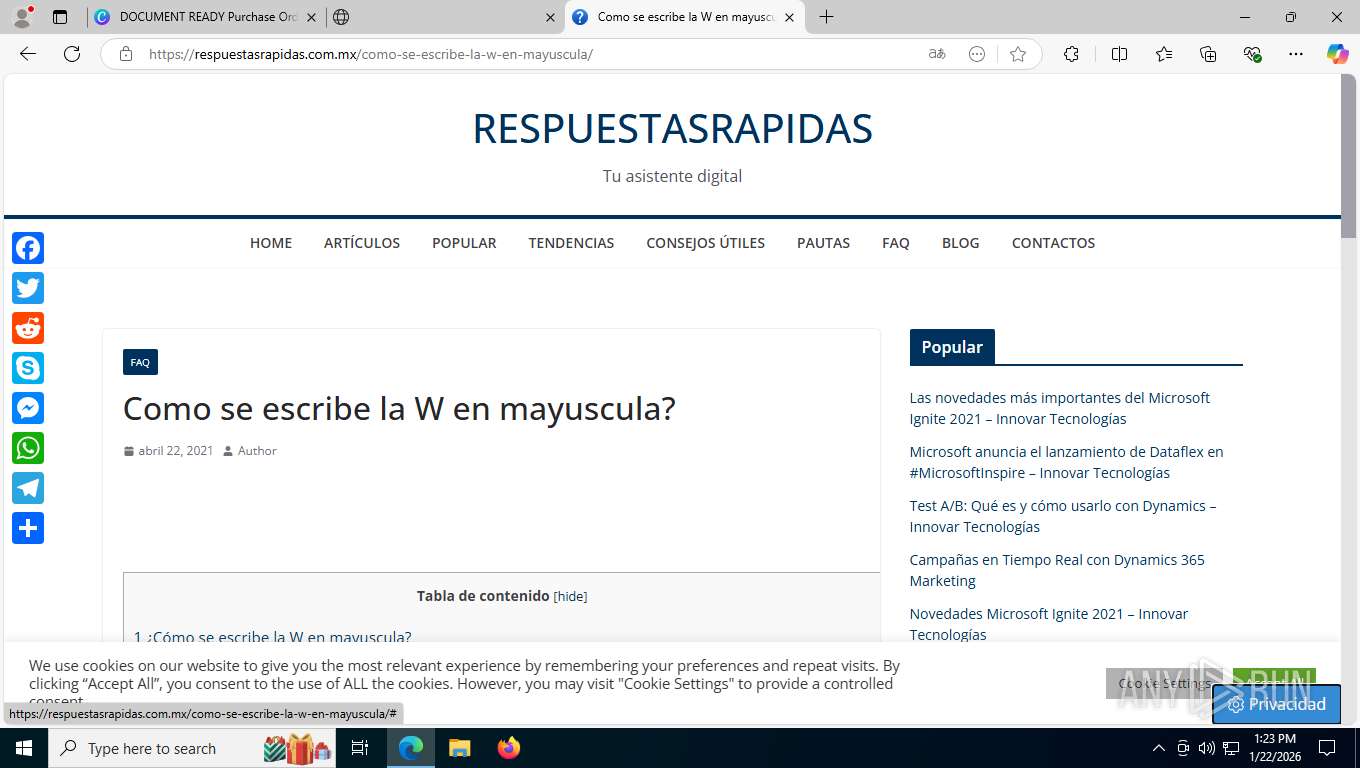Close the Como se escribe tab
The height and width of the screenshot is (768, 1360).
789,17
